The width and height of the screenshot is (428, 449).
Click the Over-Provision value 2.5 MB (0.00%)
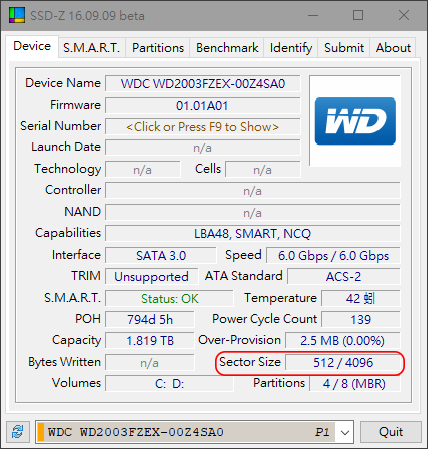coord(343,341)
